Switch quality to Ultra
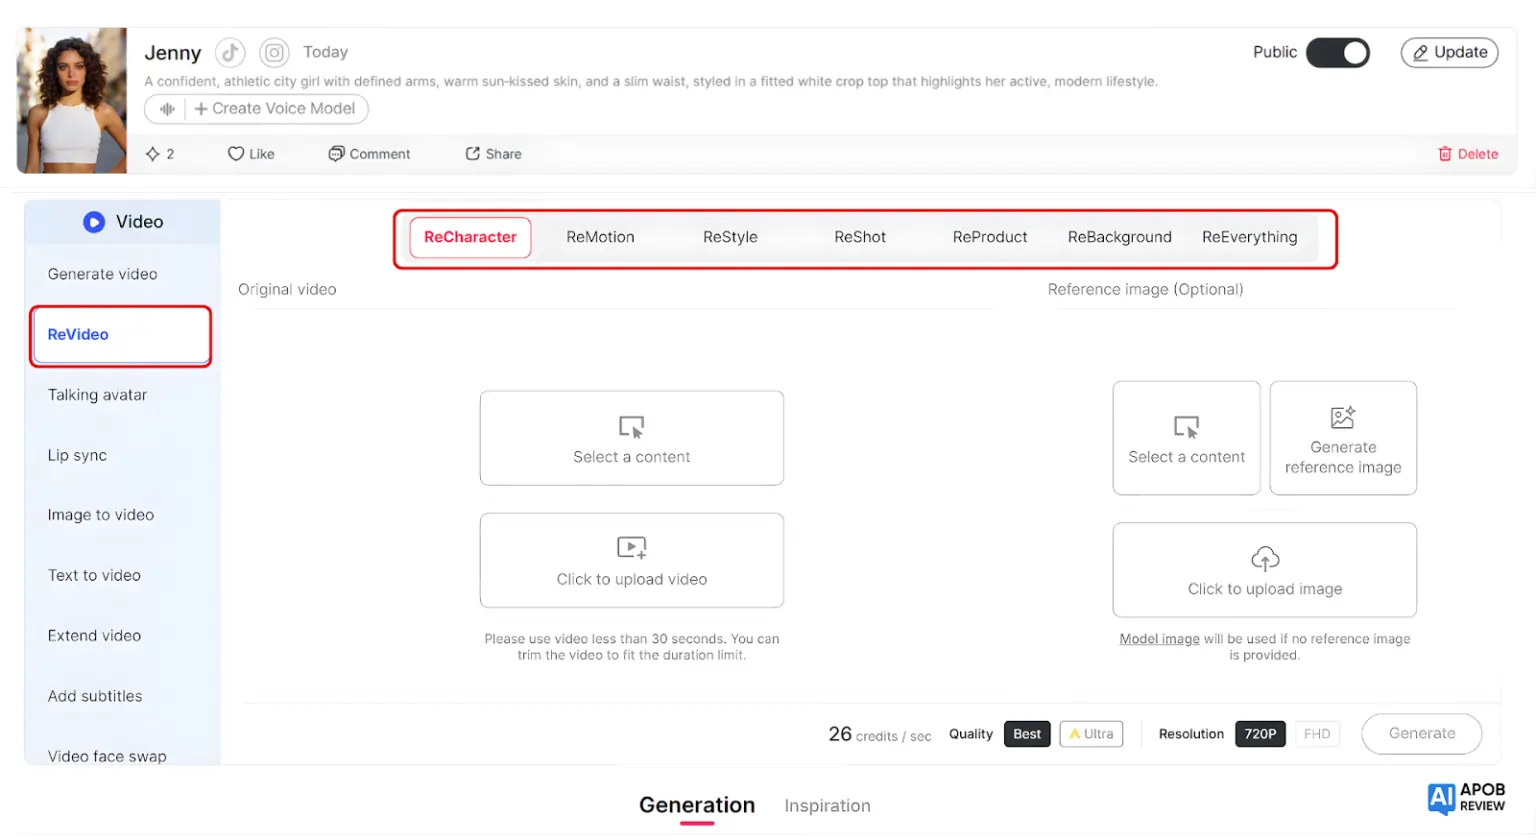Image resolution: width=1536 pixels, height=840 pixels. point(1091,734)
